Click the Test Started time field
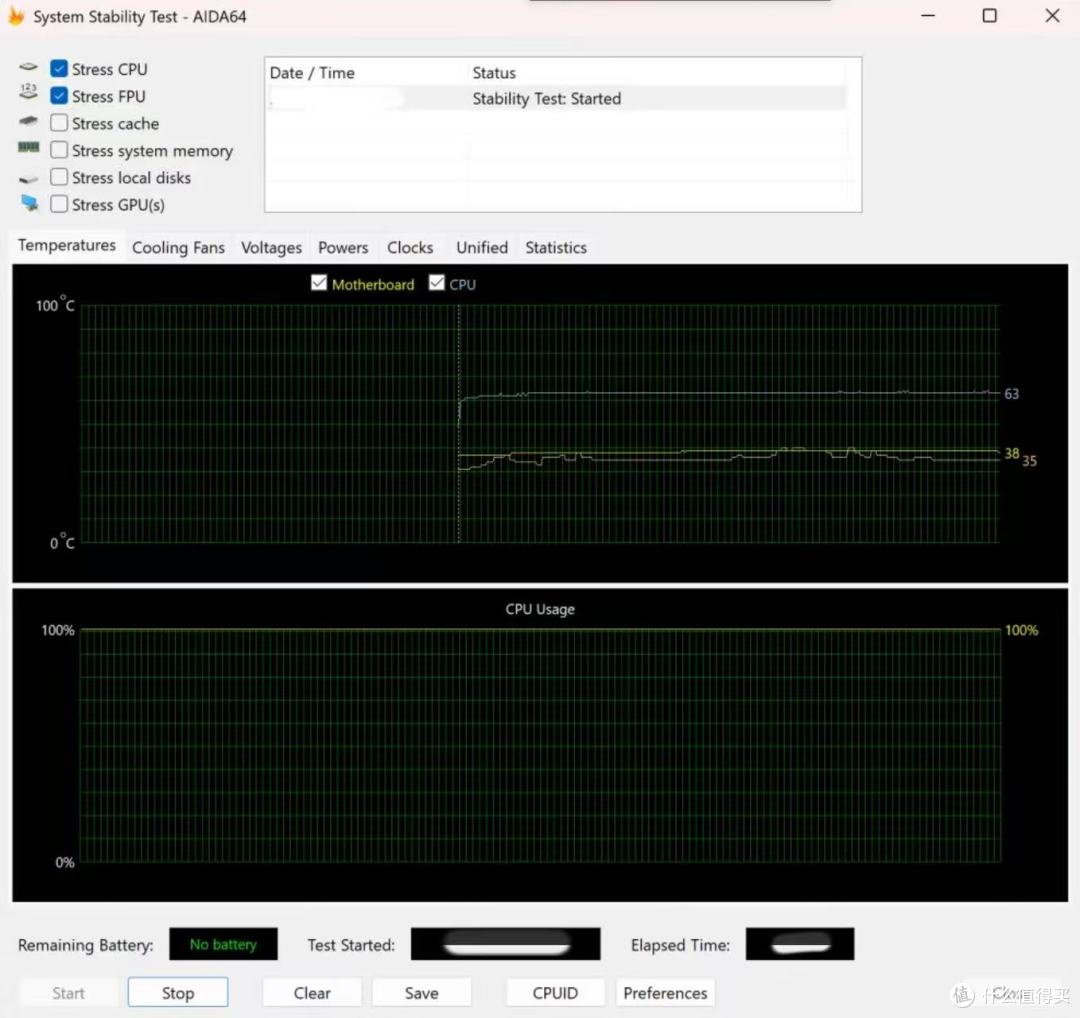The width and height of the screenshot is (1080, 1018). click(x=506, y=944)
